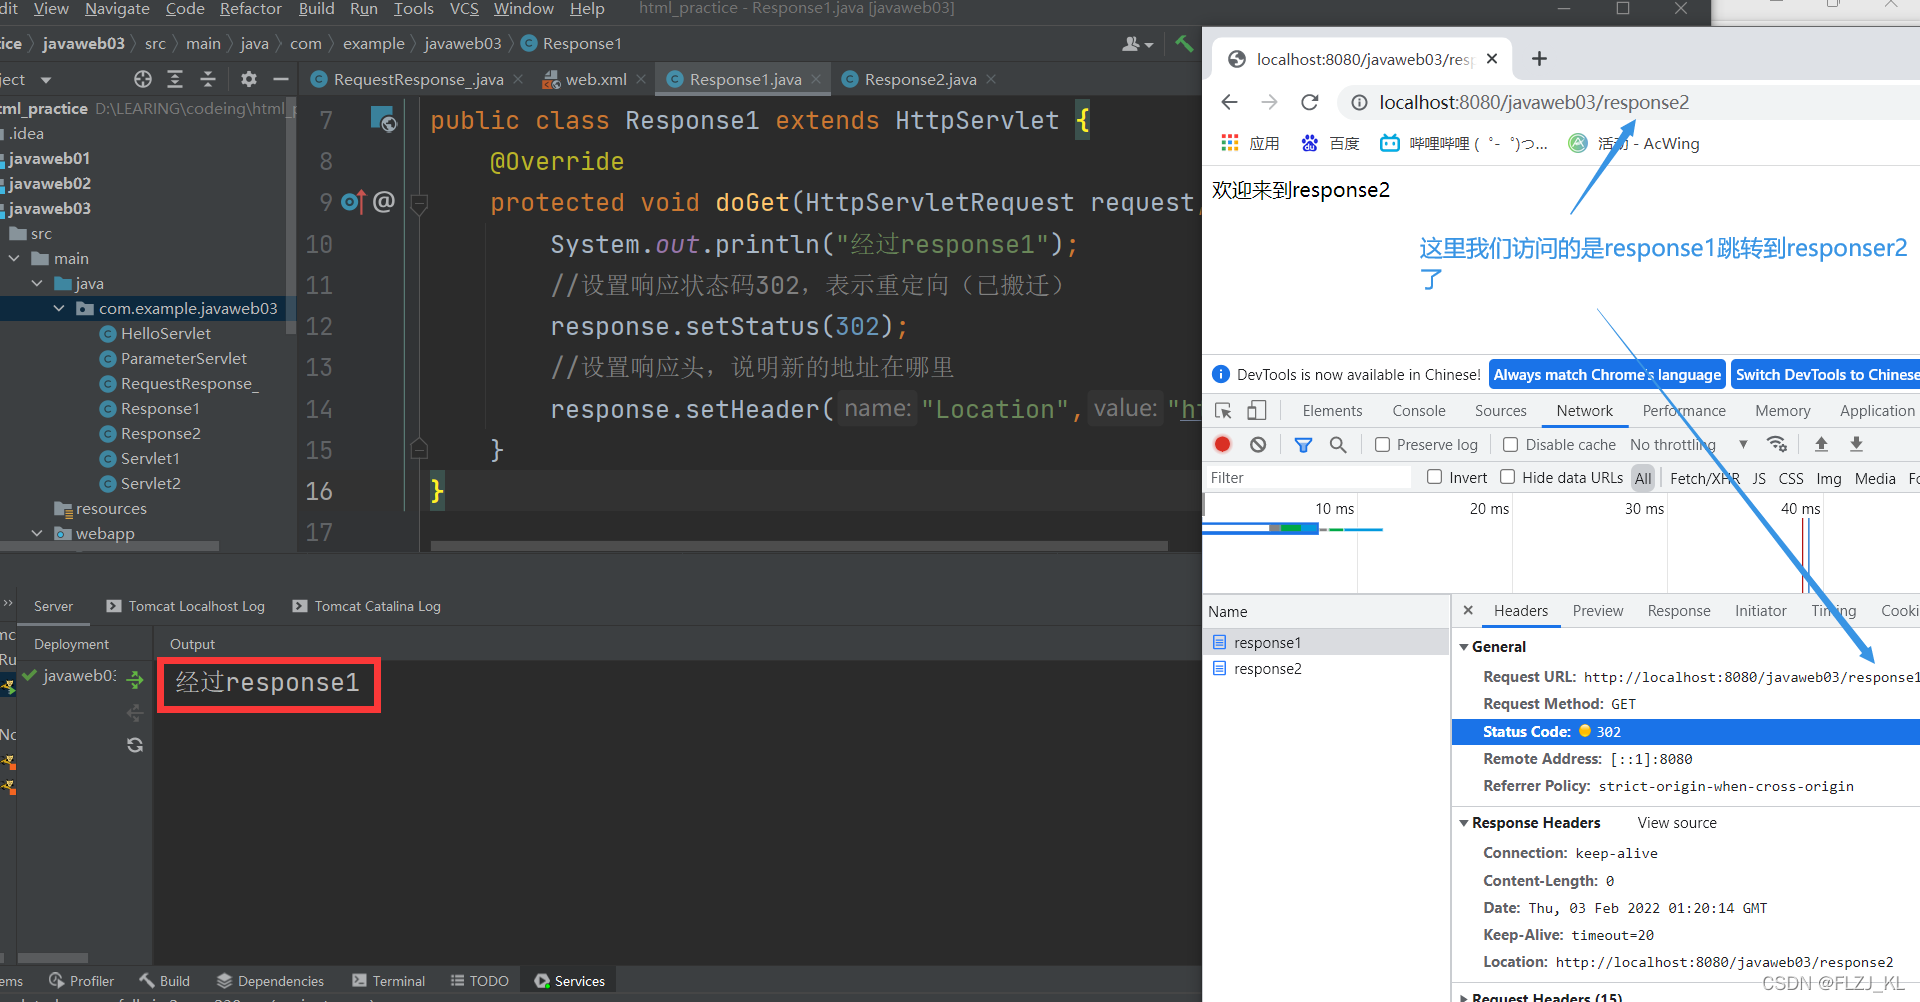
Task: Toggle the DevTools device toolbar icon
Action: pyautogui.click(x=1257, y=410)
